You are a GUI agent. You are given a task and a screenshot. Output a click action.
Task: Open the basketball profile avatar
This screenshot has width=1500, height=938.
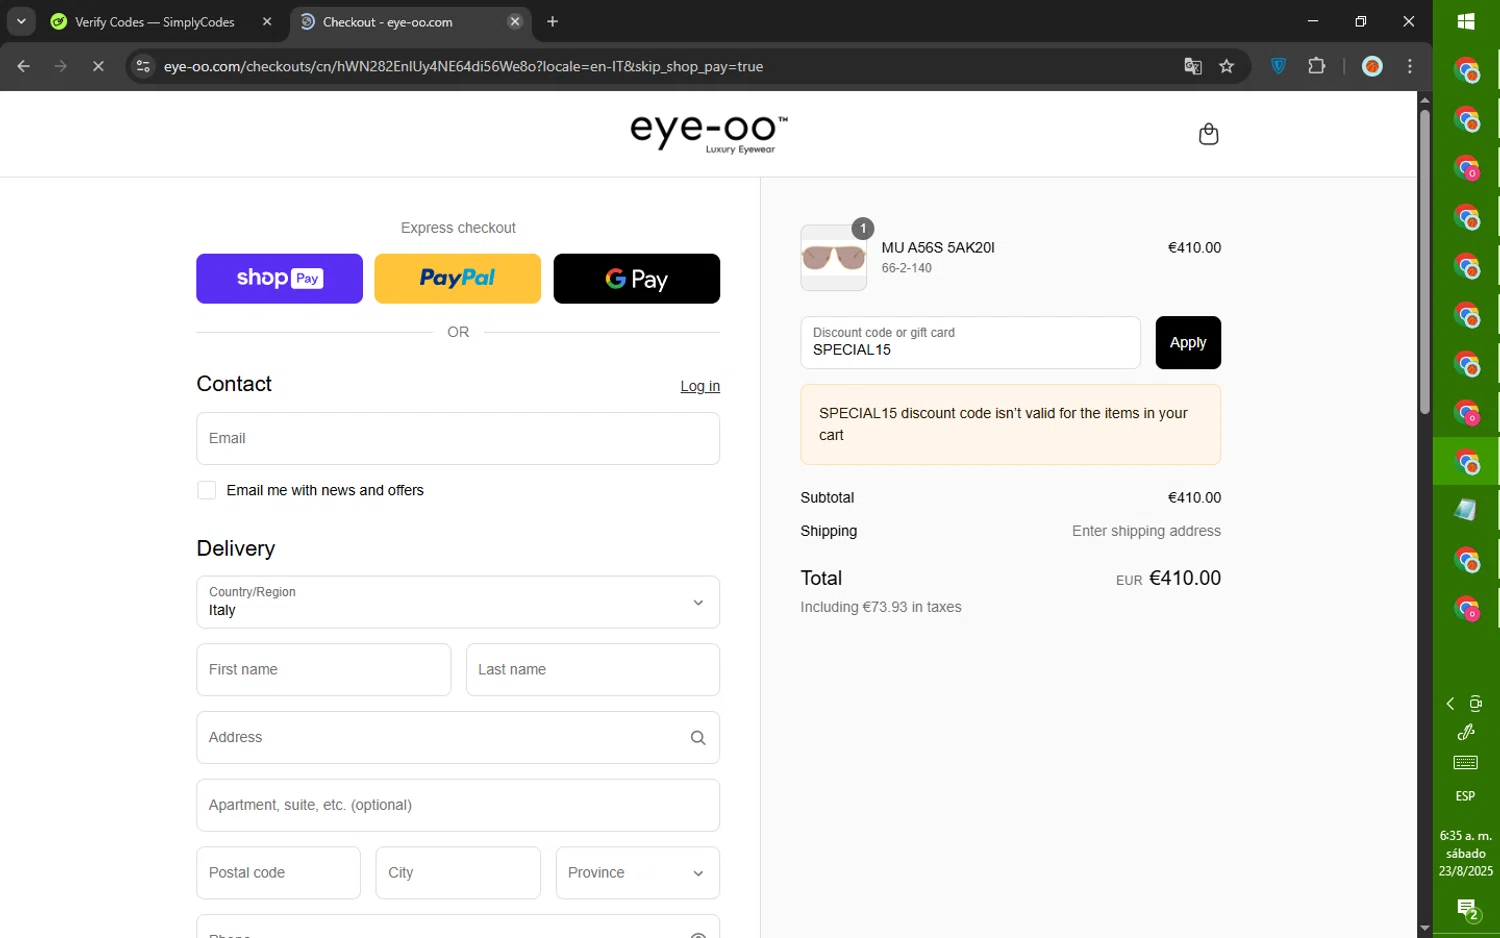1372,66
